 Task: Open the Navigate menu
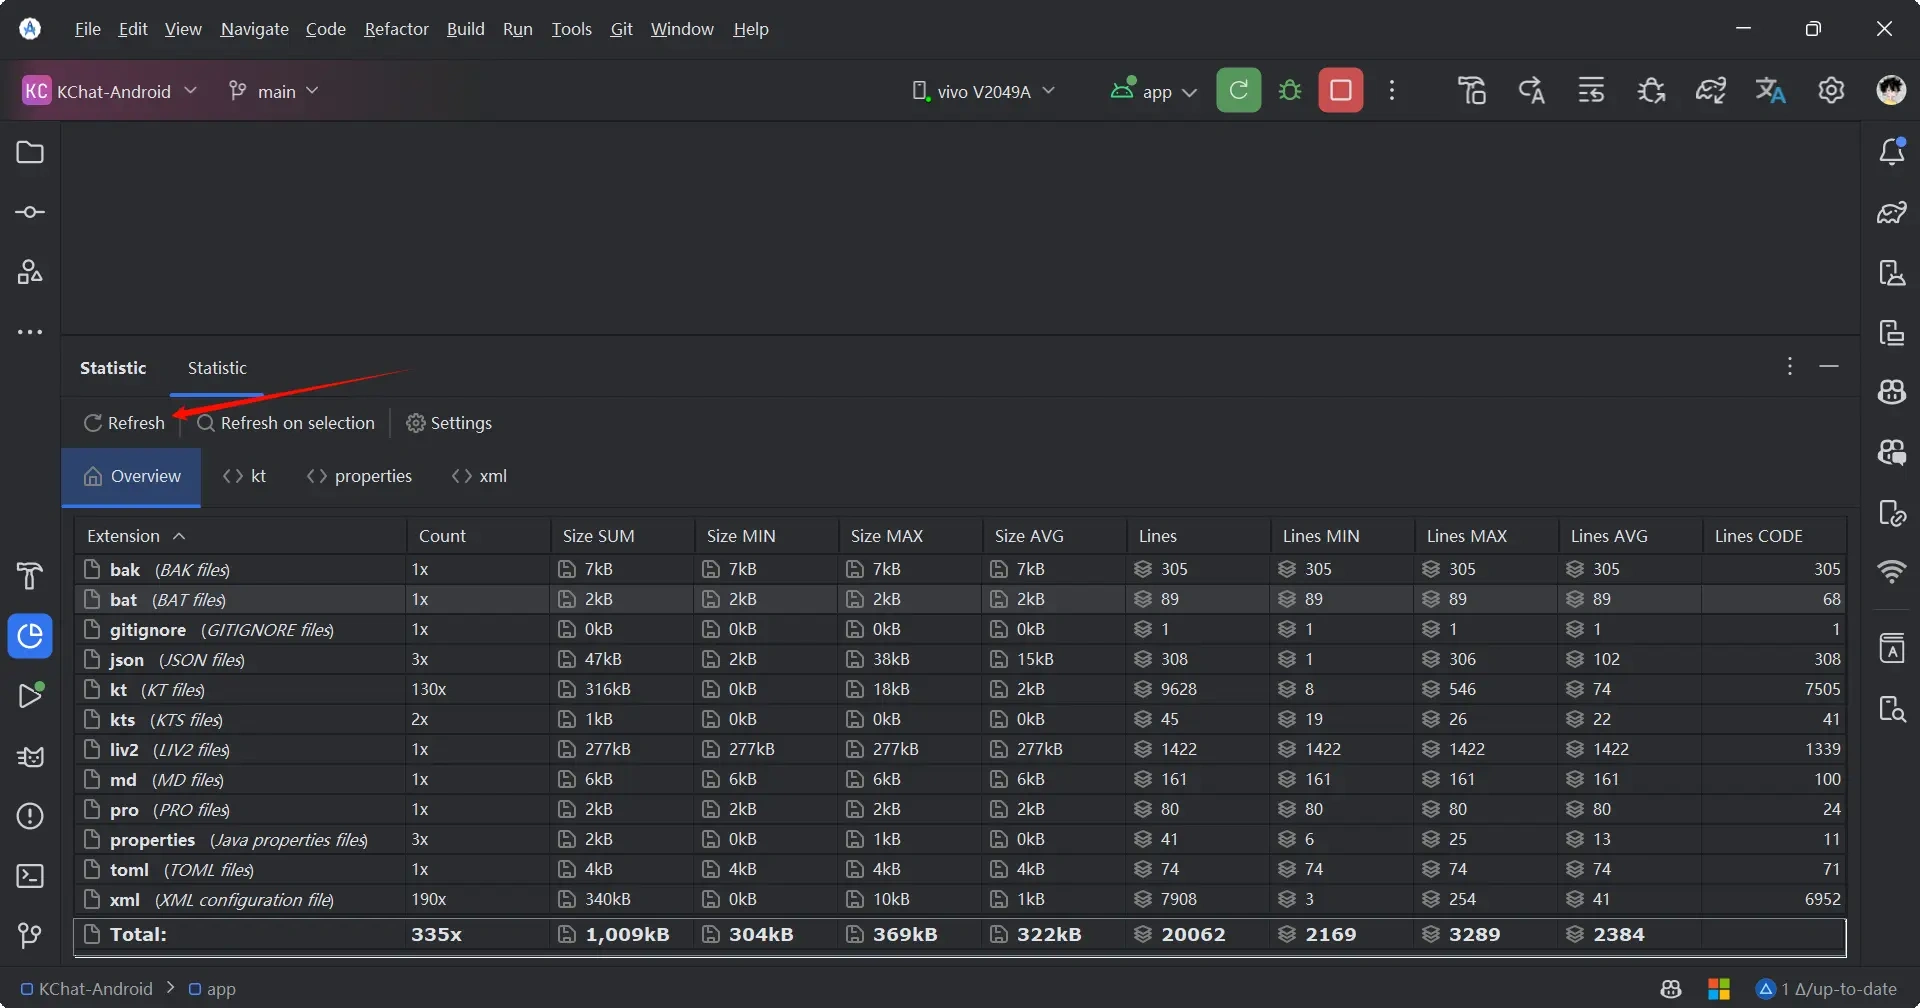coord(254,29)
